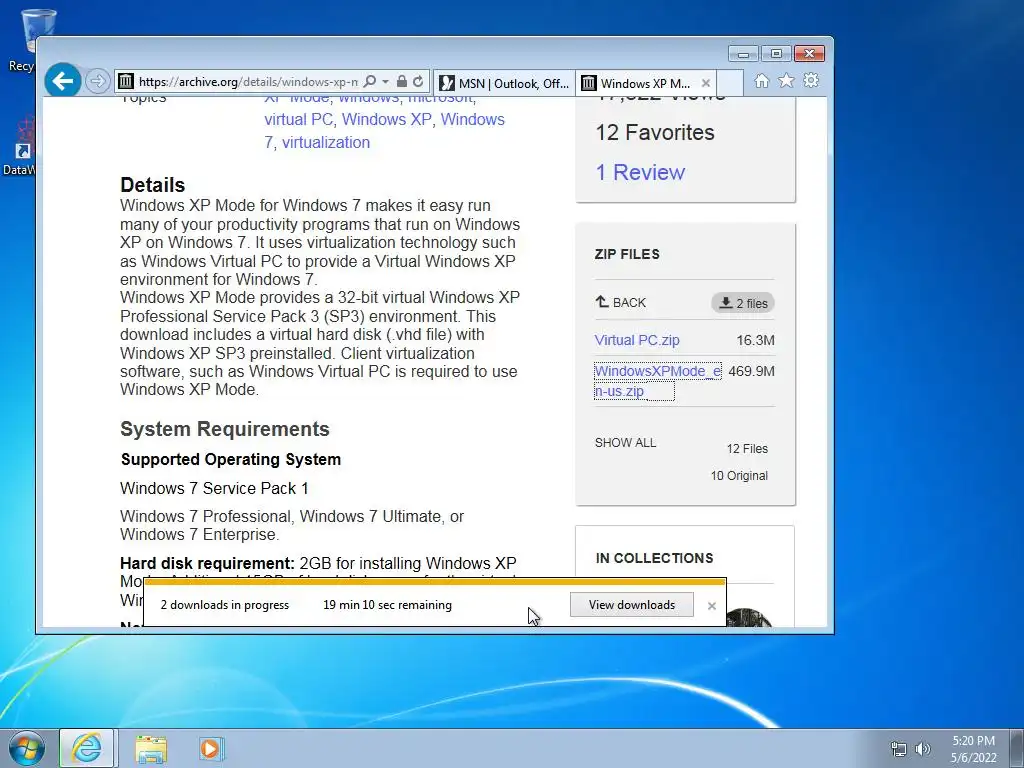Launch Windows Media Player from taskbar
The image size is (1024, 768).
coord(211,748)
